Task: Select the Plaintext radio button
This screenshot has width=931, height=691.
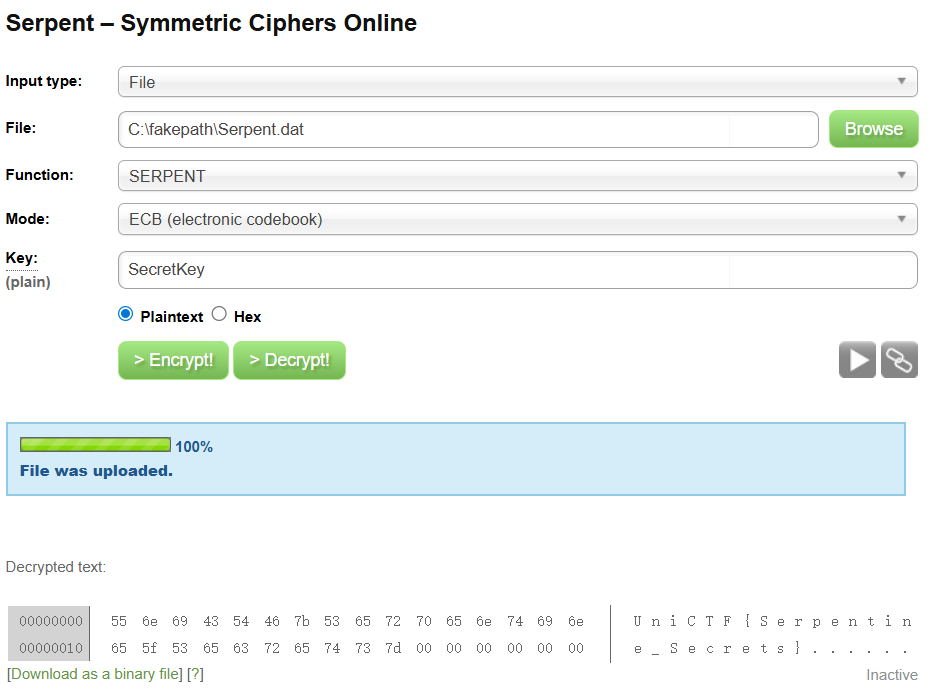Action: click(125, 314)
